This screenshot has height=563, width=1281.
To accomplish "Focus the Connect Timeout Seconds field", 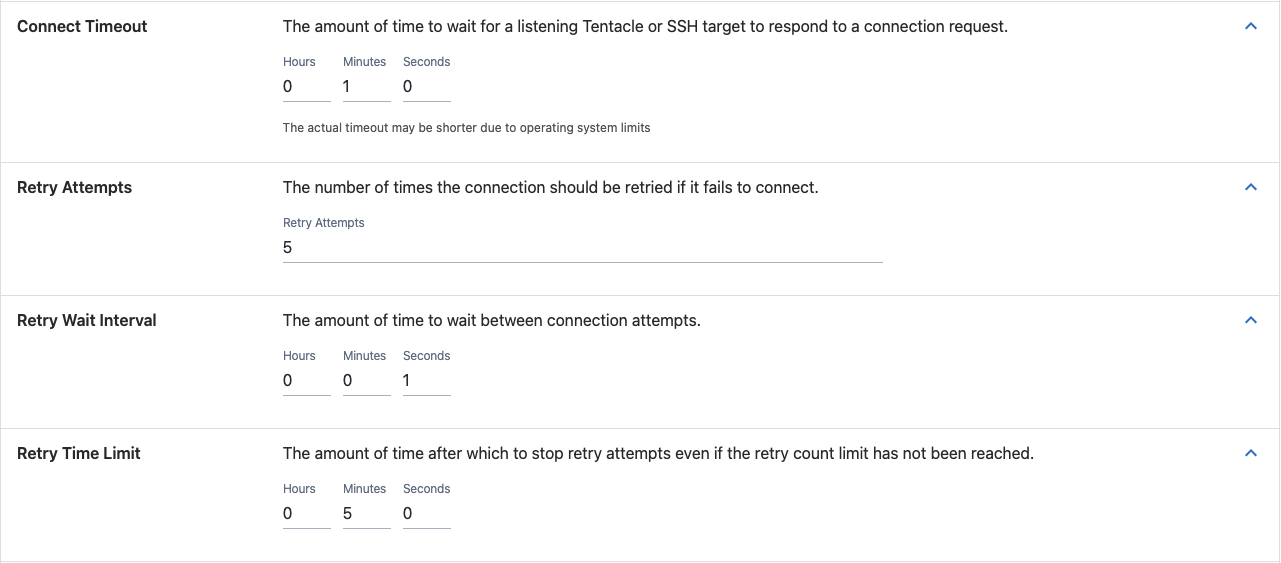I will 427,87.
